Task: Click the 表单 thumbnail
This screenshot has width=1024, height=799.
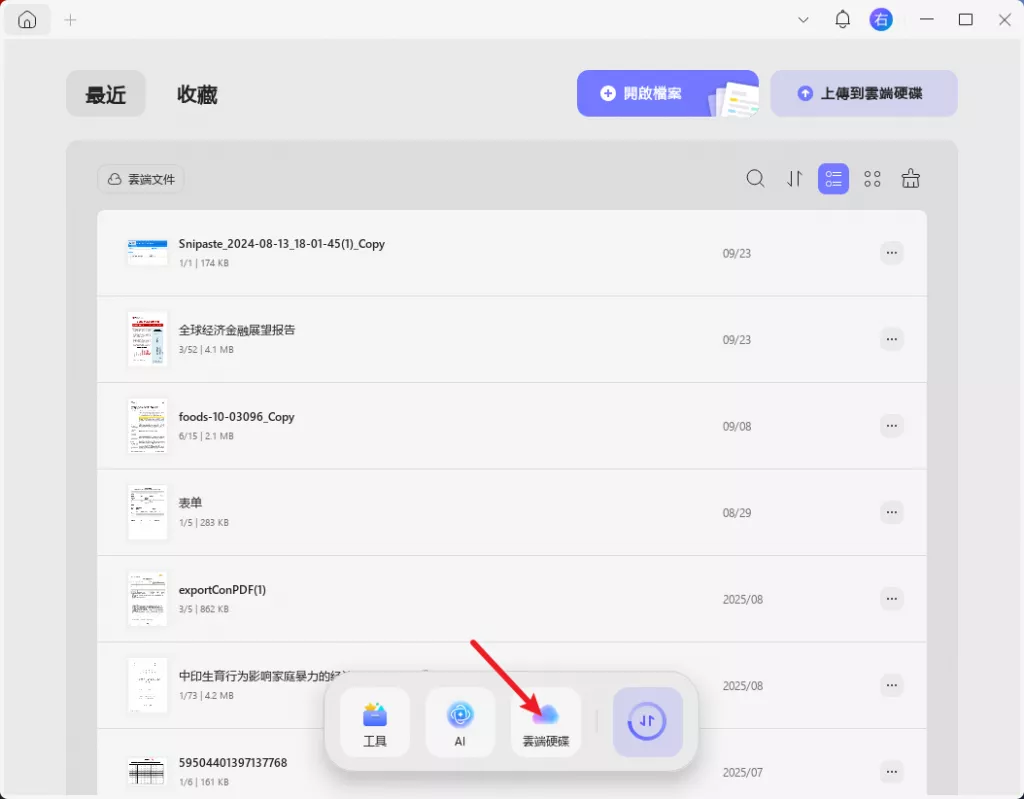Action: pyautogui.click(x=148, y=512)
